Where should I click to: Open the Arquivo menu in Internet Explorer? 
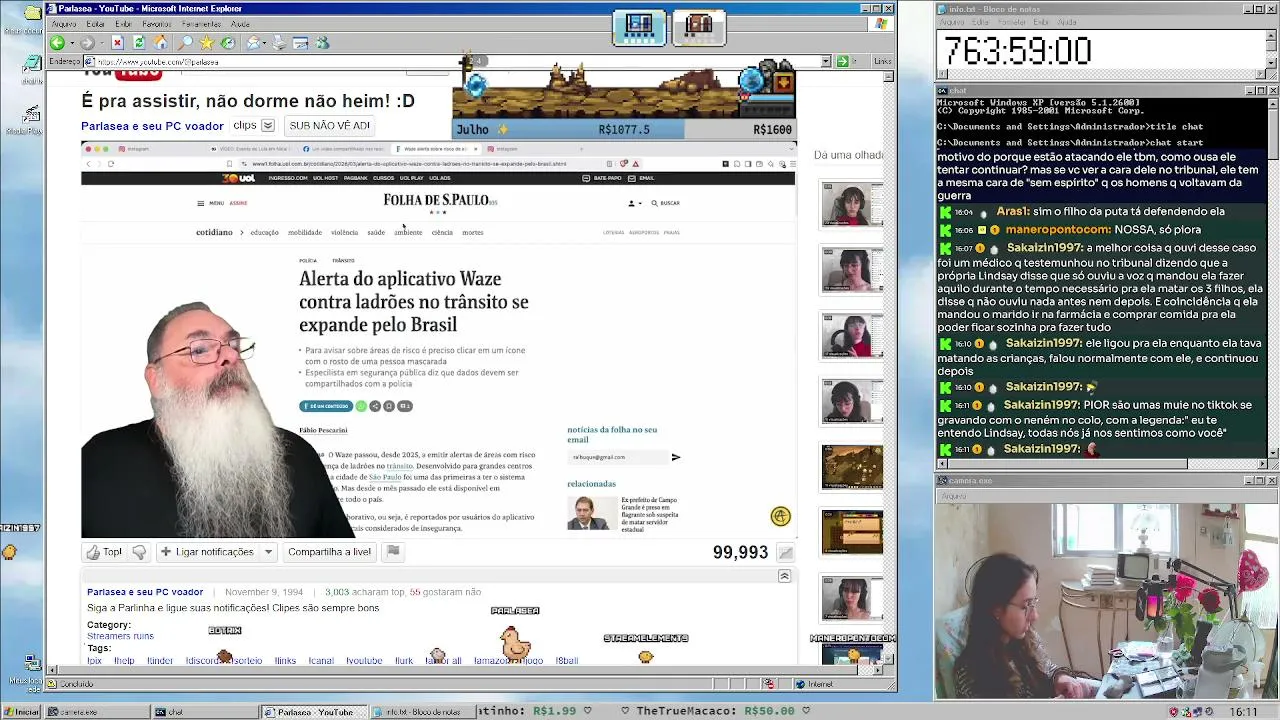[63, 24]
